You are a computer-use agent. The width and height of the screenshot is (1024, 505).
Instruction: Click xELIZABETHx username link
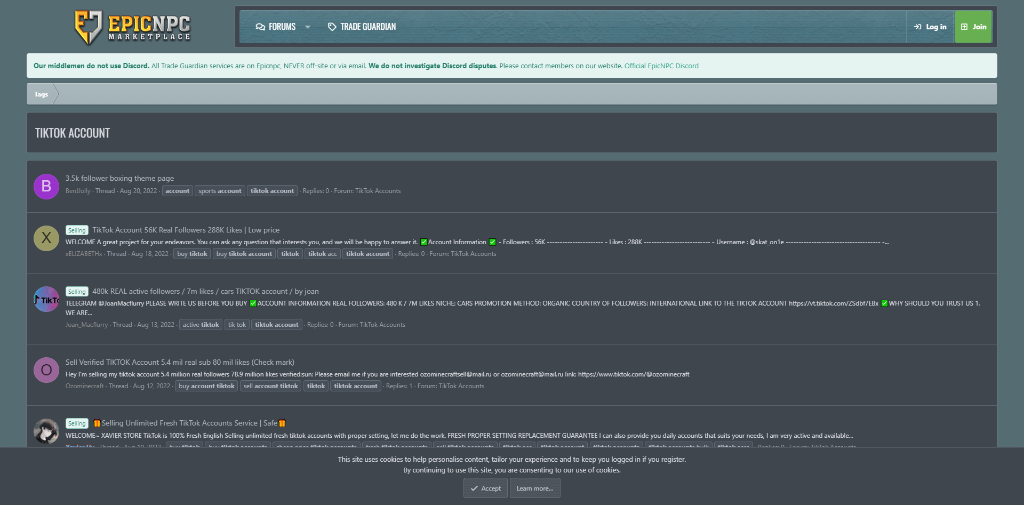pyautogui.click(x=84, y=253)
